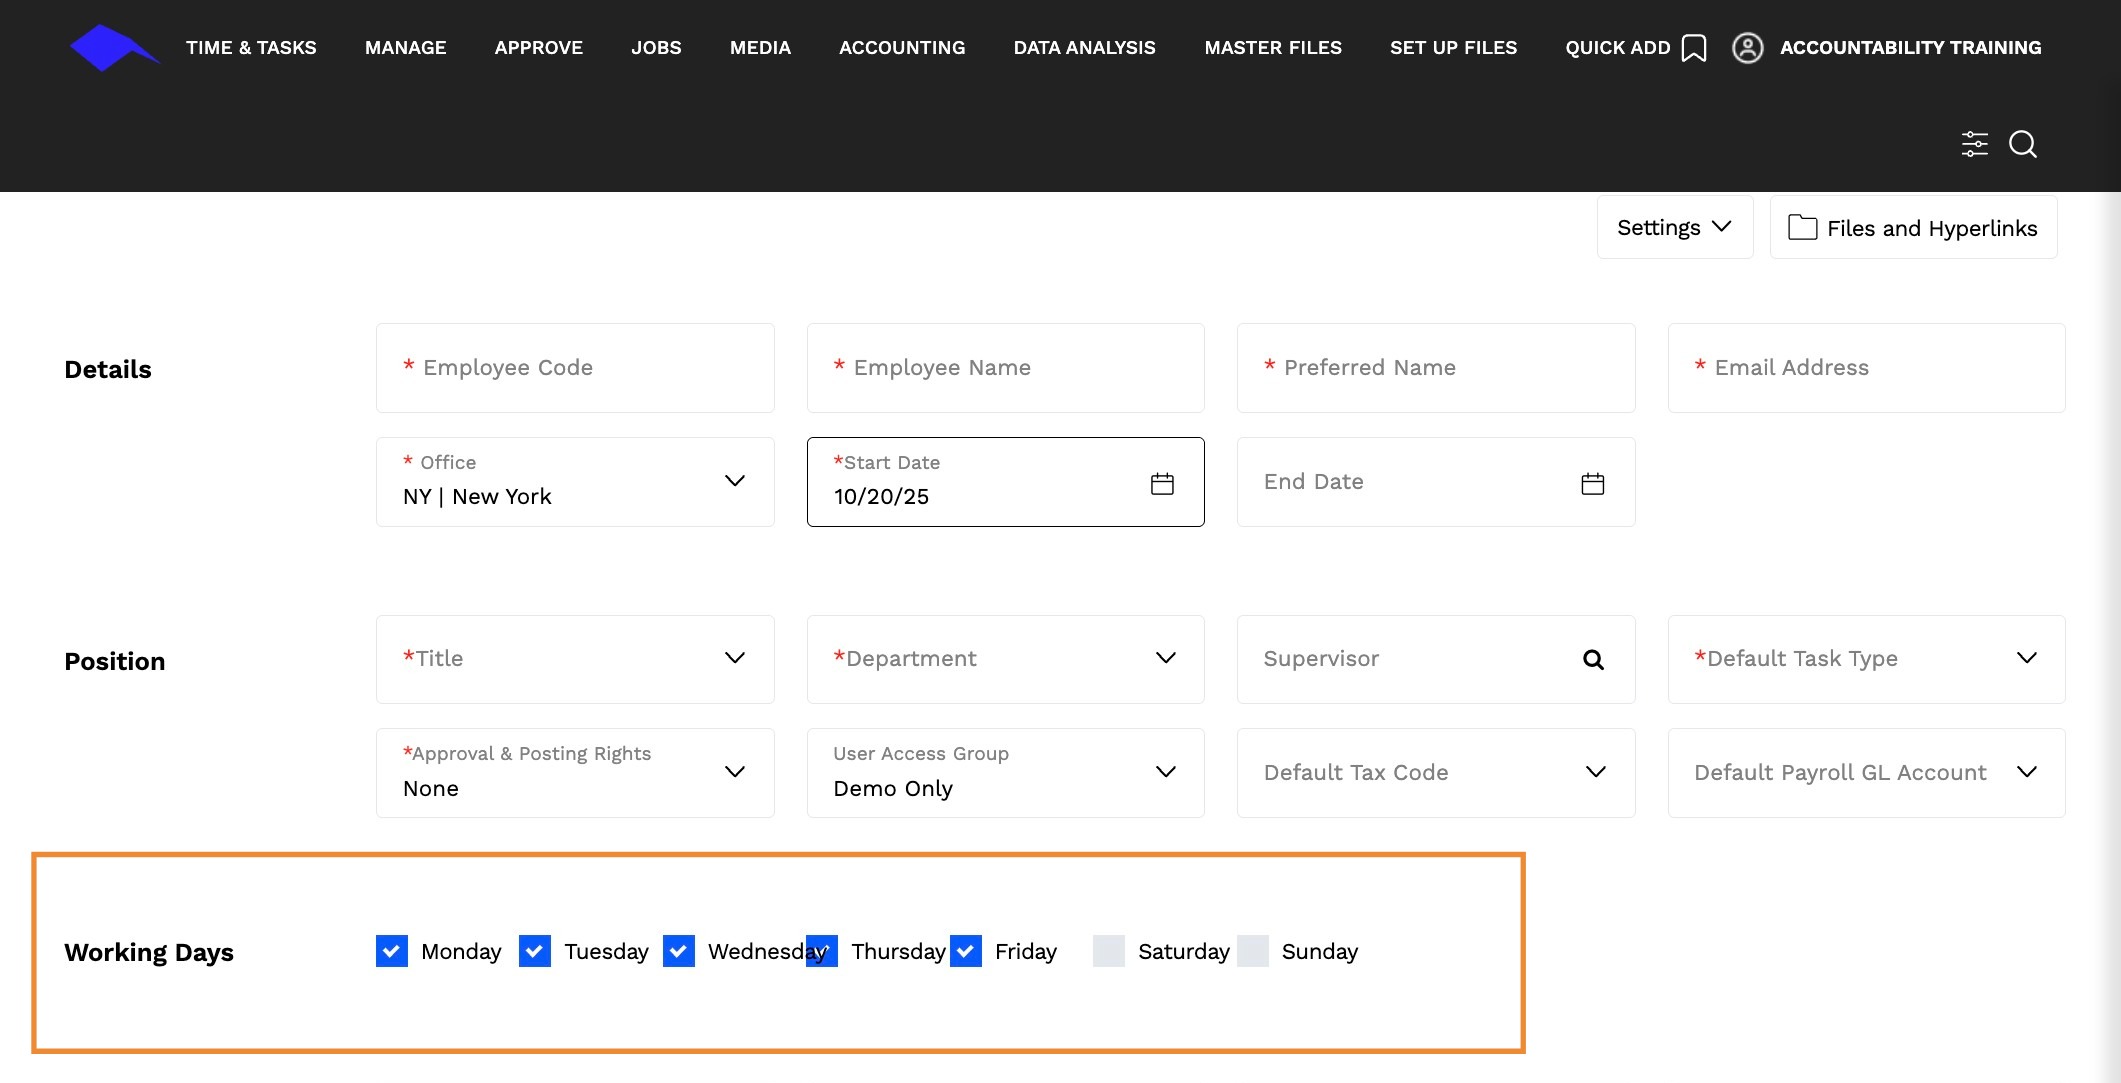Click the Preferred Name input field
Image resolution: width=2121 pixels, height=1083 pixels.
tap(1436, 368)
